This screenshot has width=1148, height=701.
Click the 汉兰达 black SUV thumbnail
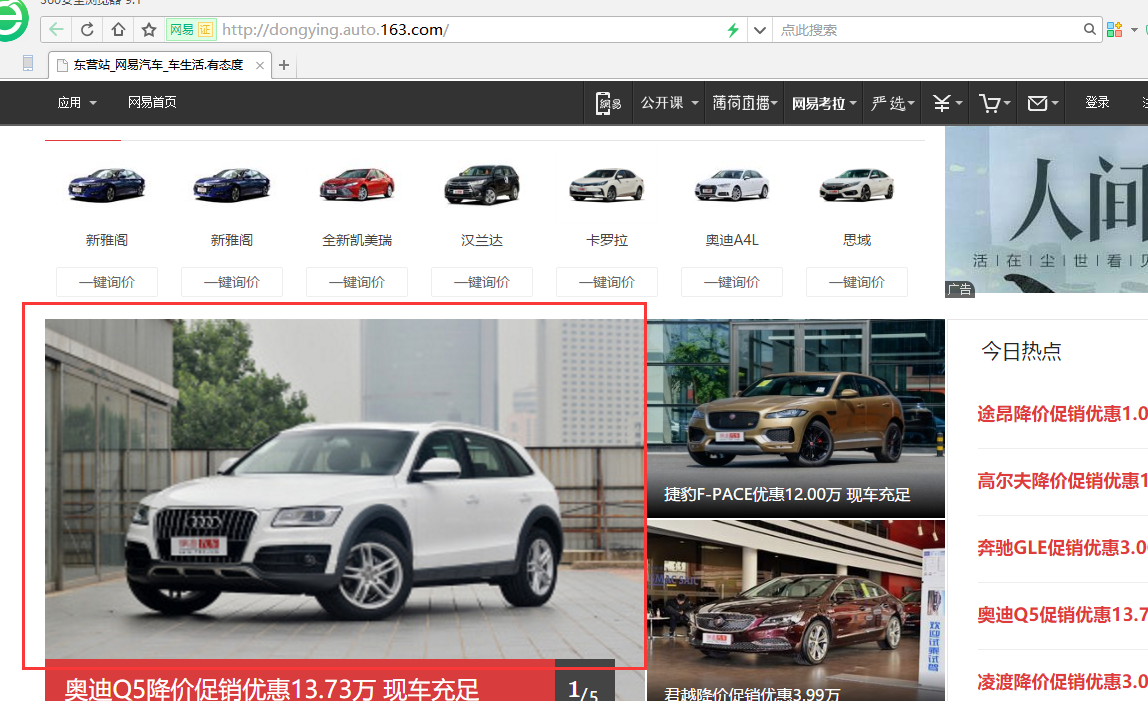482,185
